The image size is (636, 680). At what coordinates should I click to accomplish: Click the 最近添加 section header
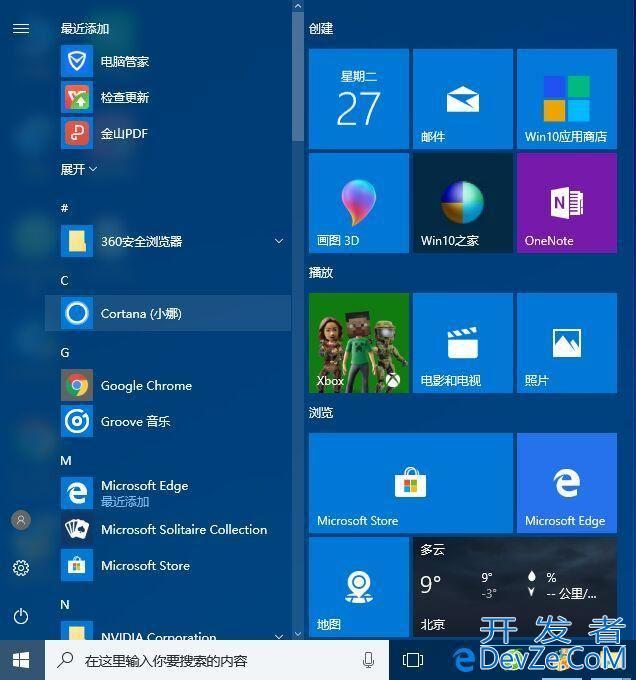point(85,29)
